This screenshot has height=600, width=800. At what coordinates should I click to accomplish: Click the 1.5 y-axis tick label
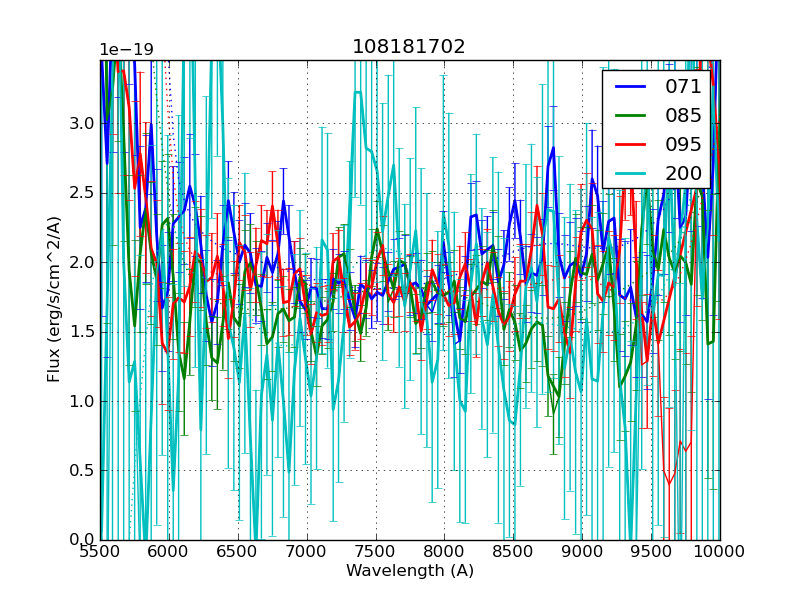[x=80, y=332]
